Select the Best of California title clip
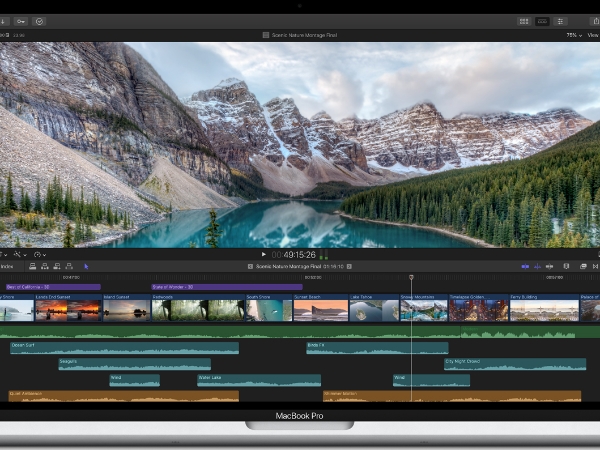 tap(53, 287)
